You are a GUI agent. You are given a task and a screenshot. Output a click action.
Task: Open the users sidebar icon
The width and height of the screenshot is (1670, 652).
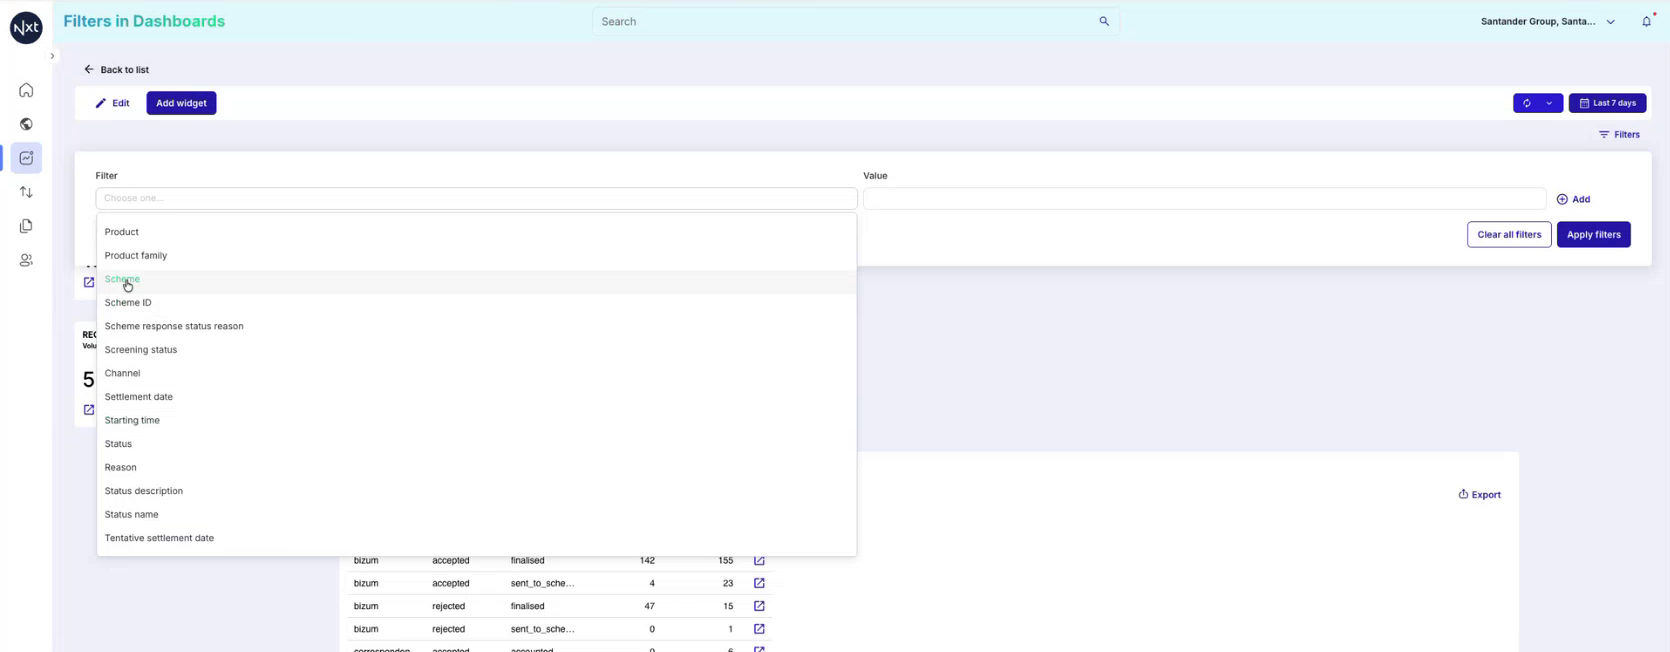click(26, 260)
